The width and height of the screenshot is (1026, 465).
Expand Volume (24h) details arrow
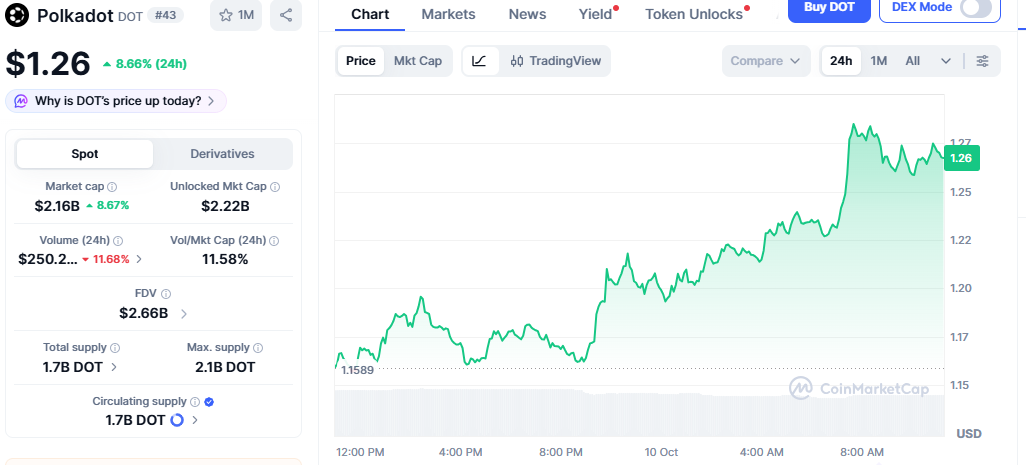tap(138, 260)
